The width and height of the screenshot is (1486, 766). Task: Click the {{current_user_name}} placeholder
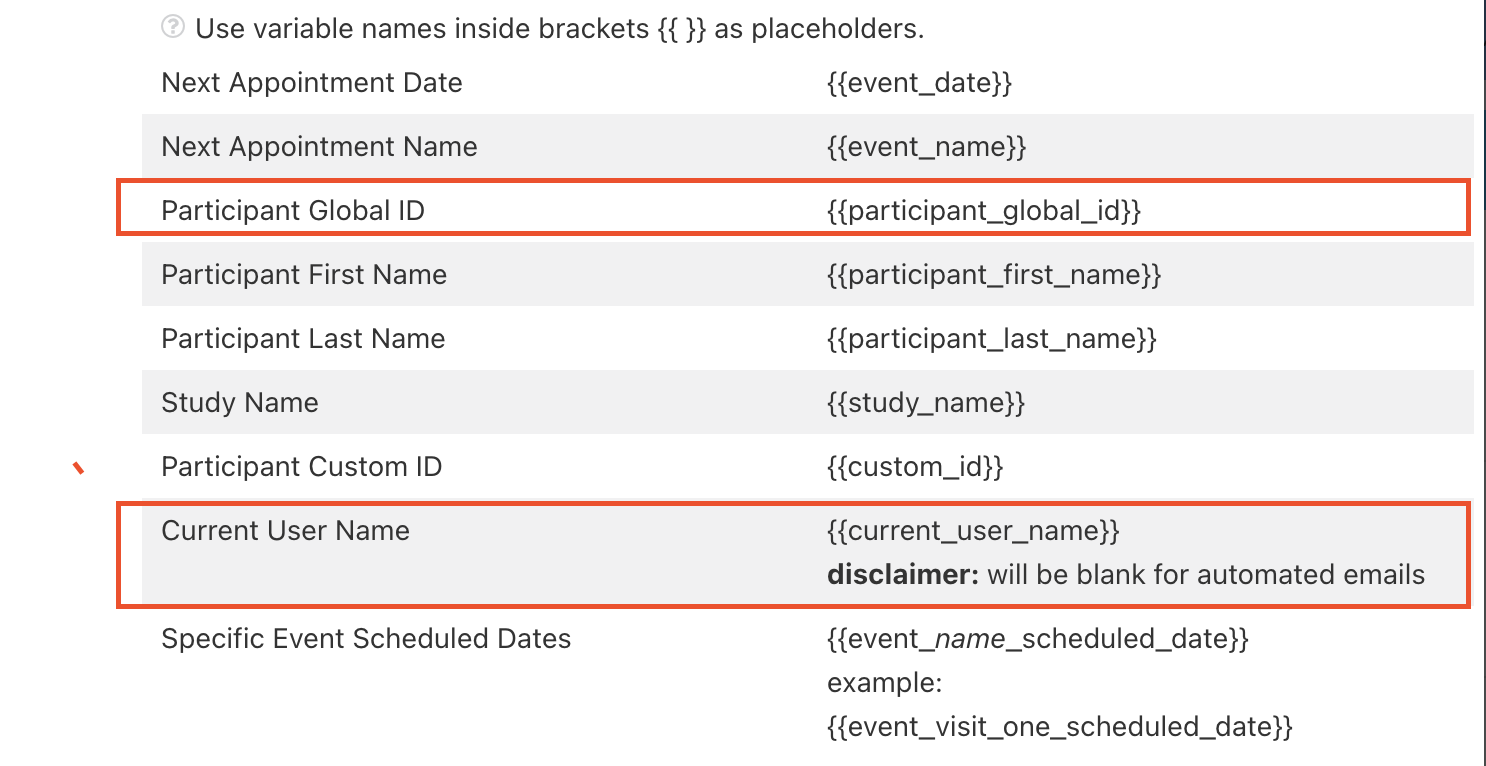973,531
